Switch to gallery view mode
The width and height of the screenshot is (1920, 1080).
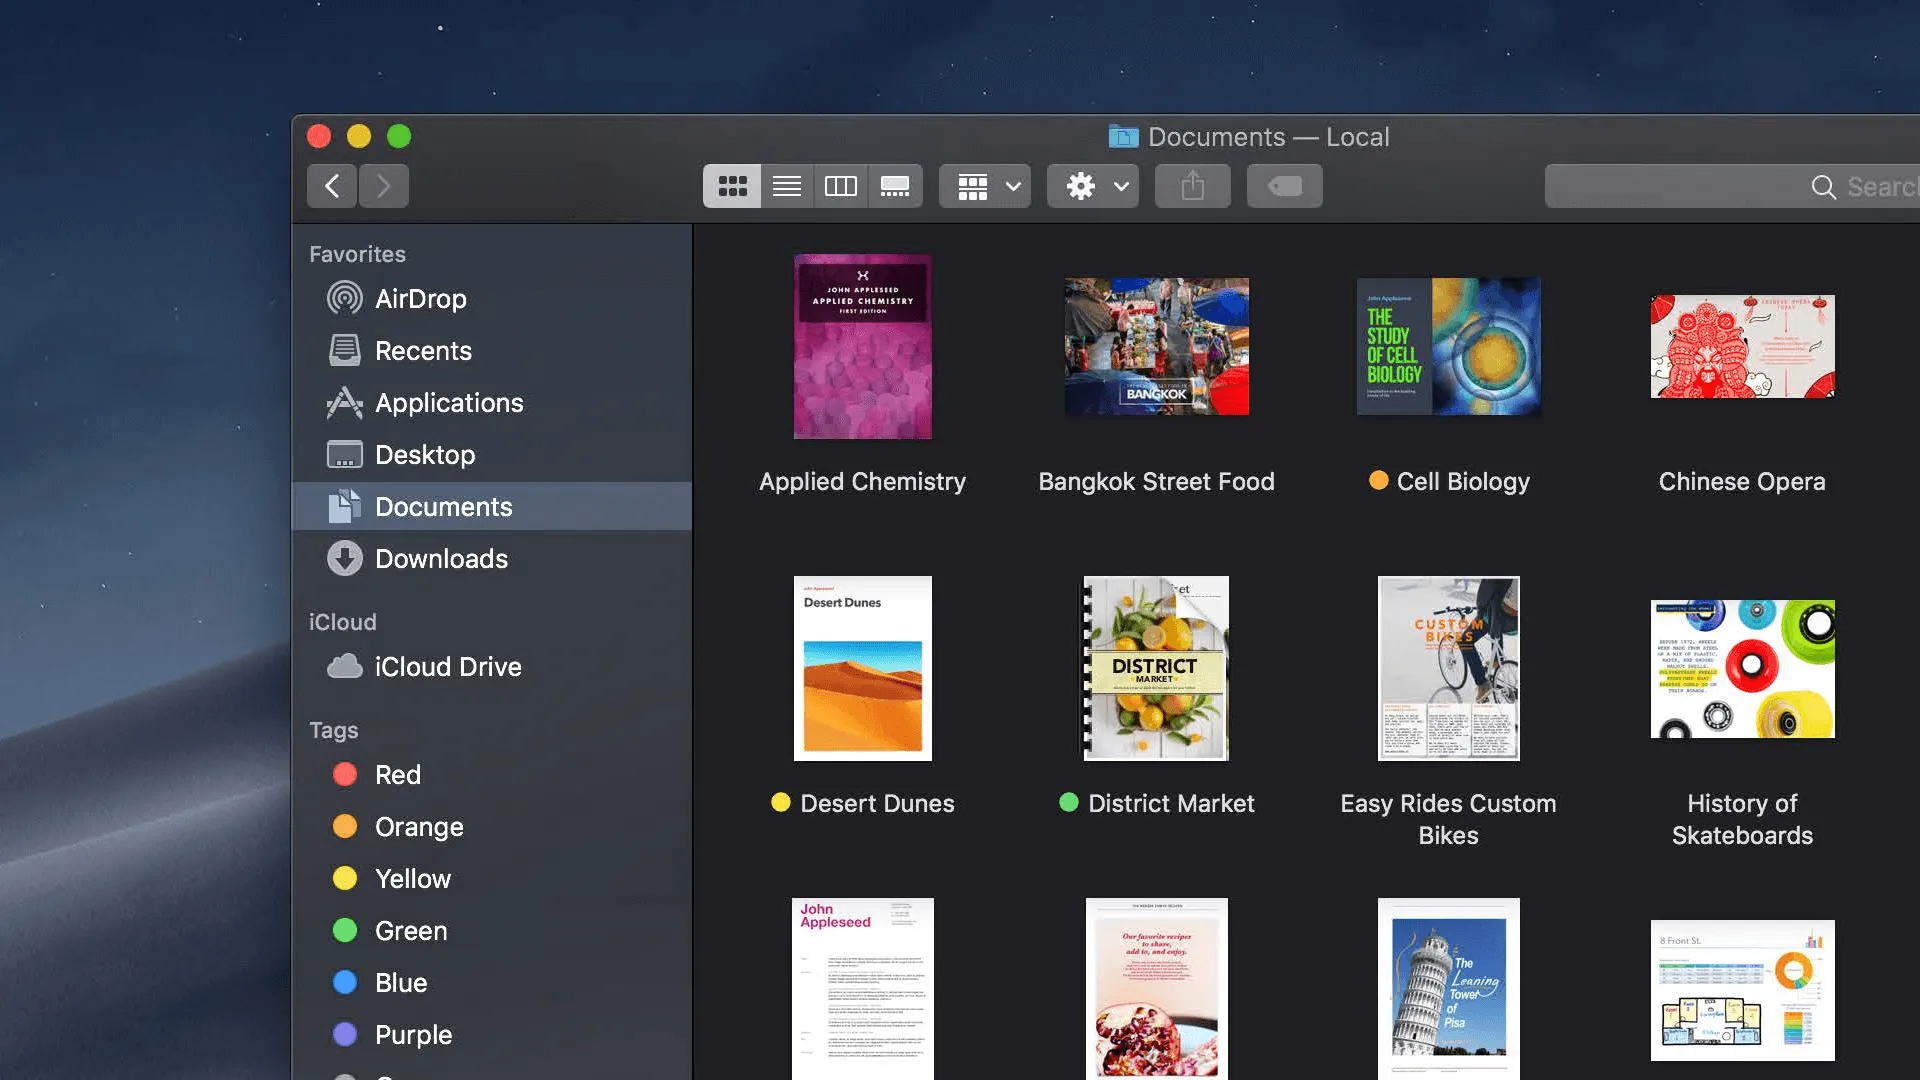pyautogui.click(x=895, y=186)
